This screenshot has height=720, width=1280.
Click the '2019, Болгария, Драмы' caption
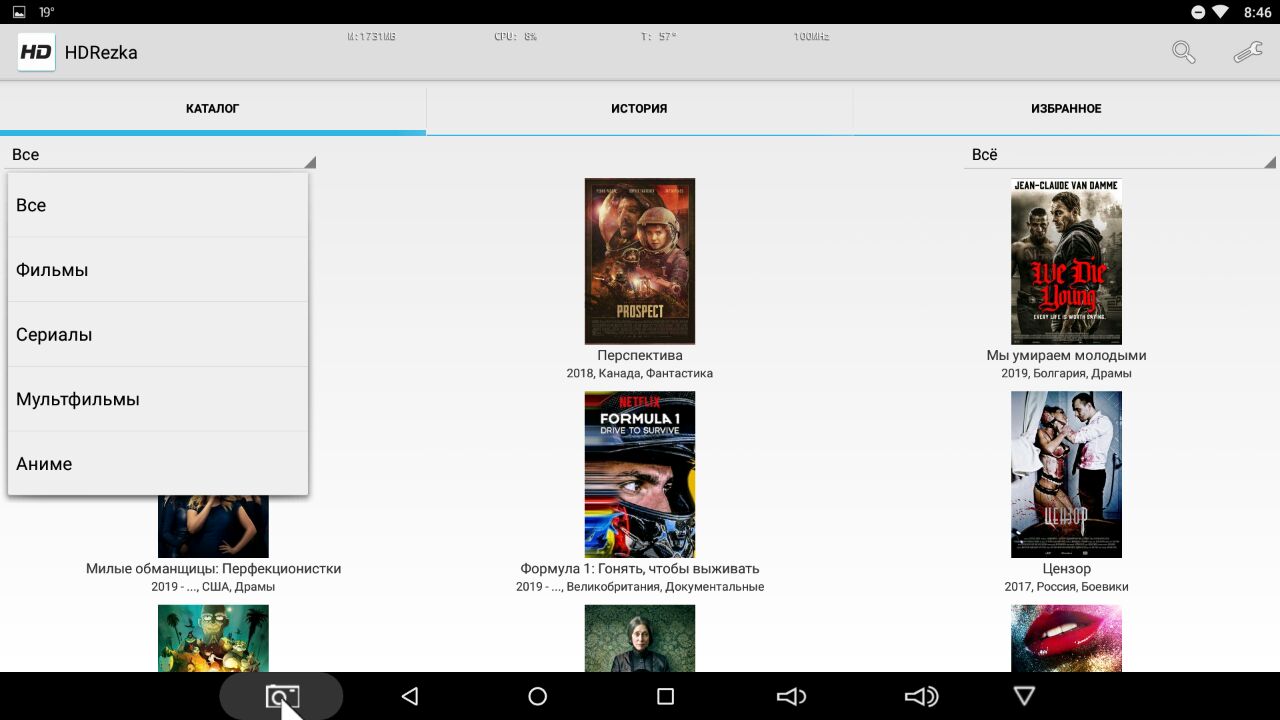tap(1066, 373)
